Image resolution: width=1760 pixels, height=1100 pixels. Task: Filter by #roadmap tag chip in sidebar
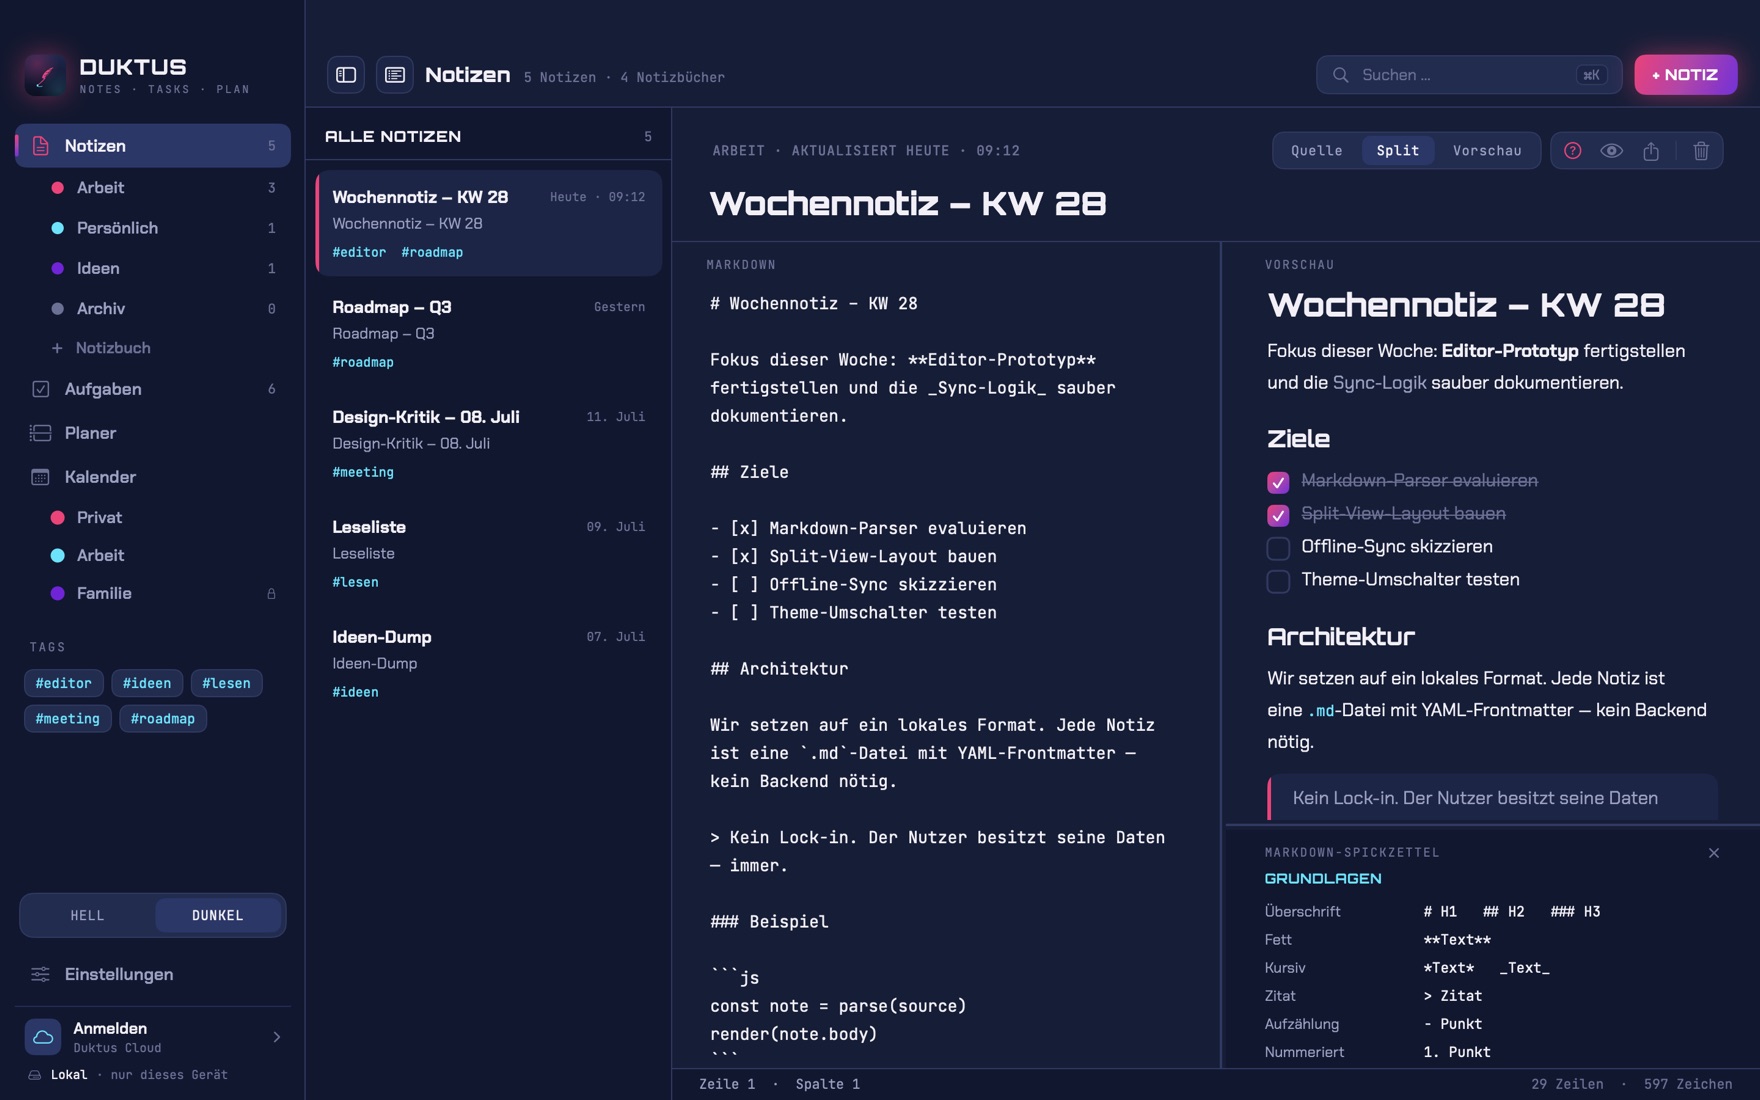163,719
